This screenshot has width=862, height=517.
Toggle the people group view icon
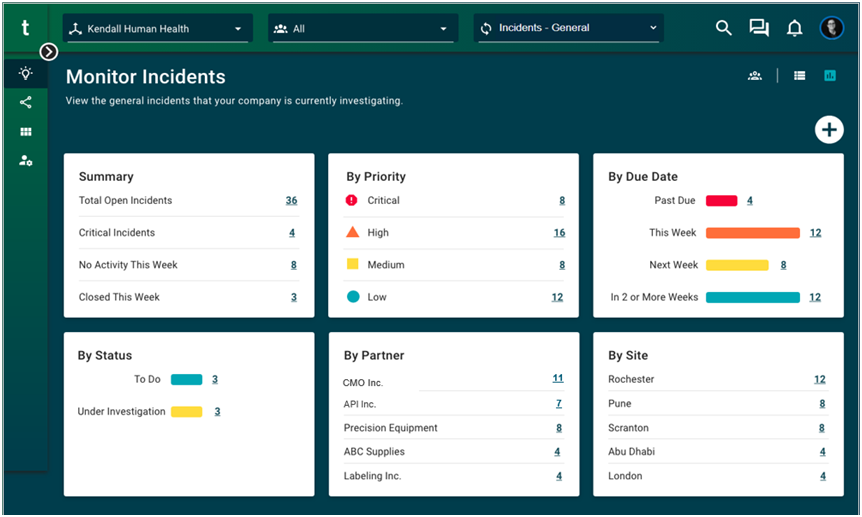click(x=755, y=76)
